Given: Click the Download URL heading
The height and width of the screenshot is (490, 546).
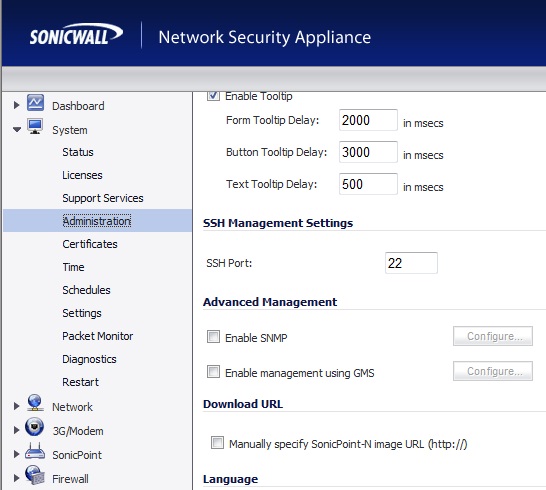Looking at the screenshot, I should [243, 404].
